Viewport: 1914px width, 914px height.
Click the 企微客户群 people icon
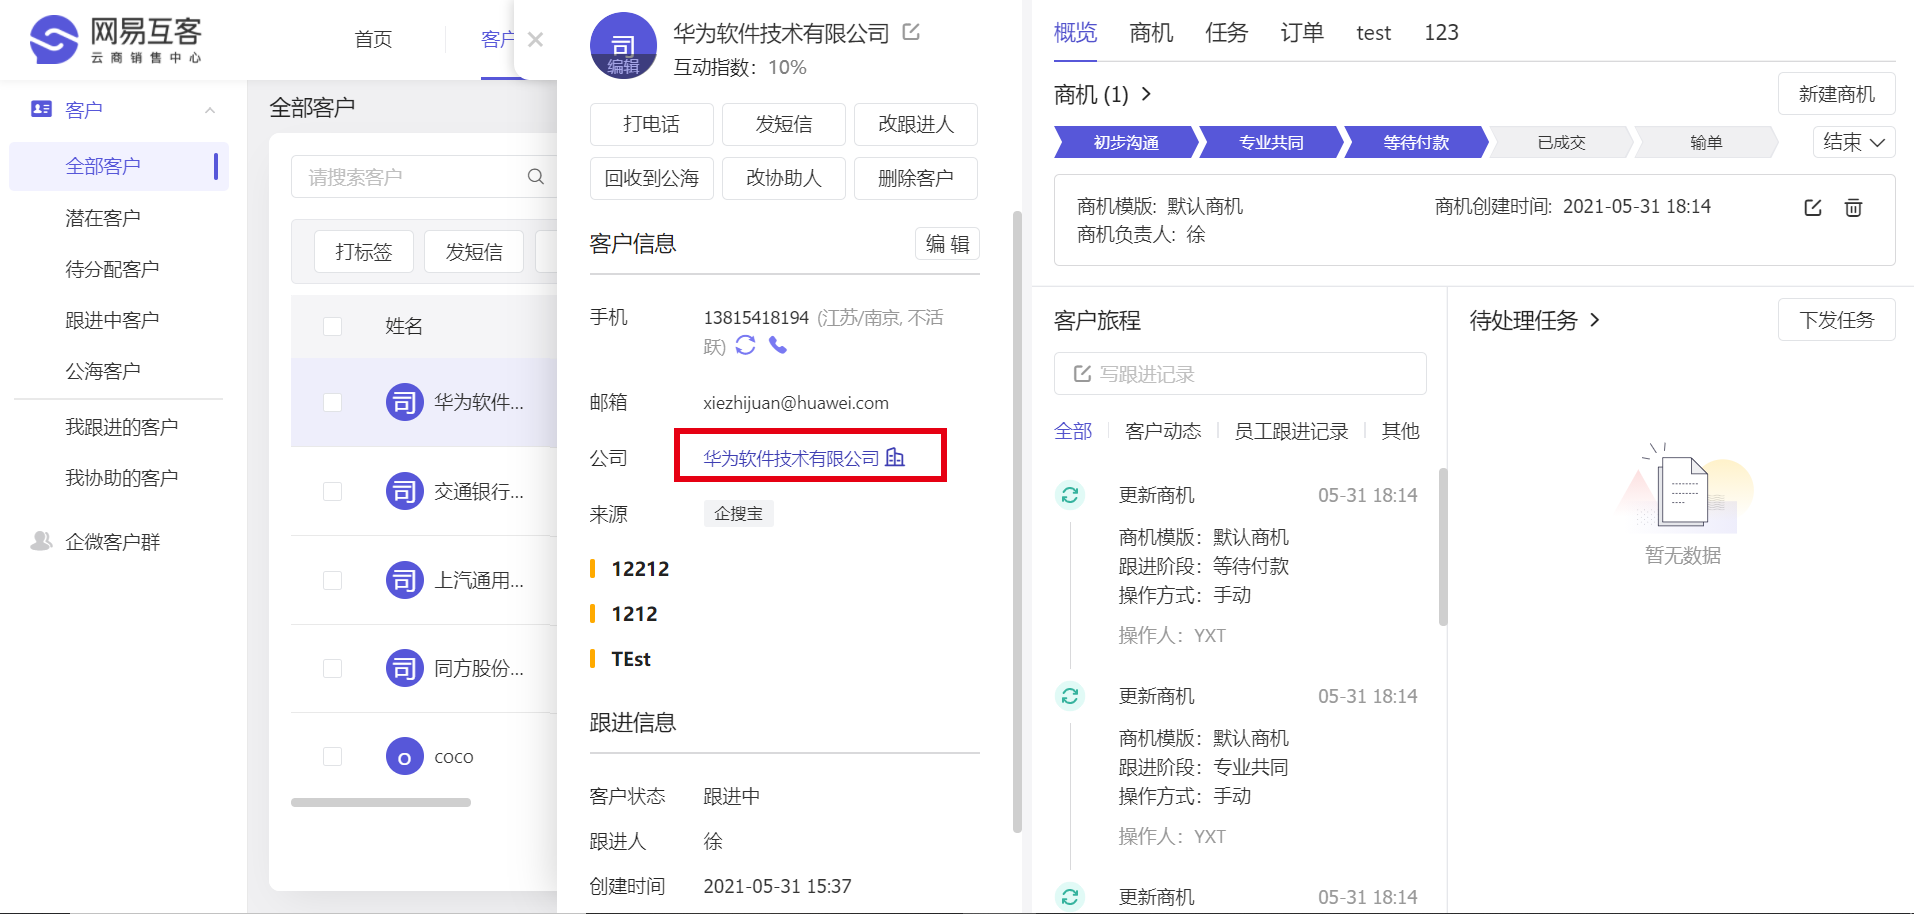coord(41,541)
